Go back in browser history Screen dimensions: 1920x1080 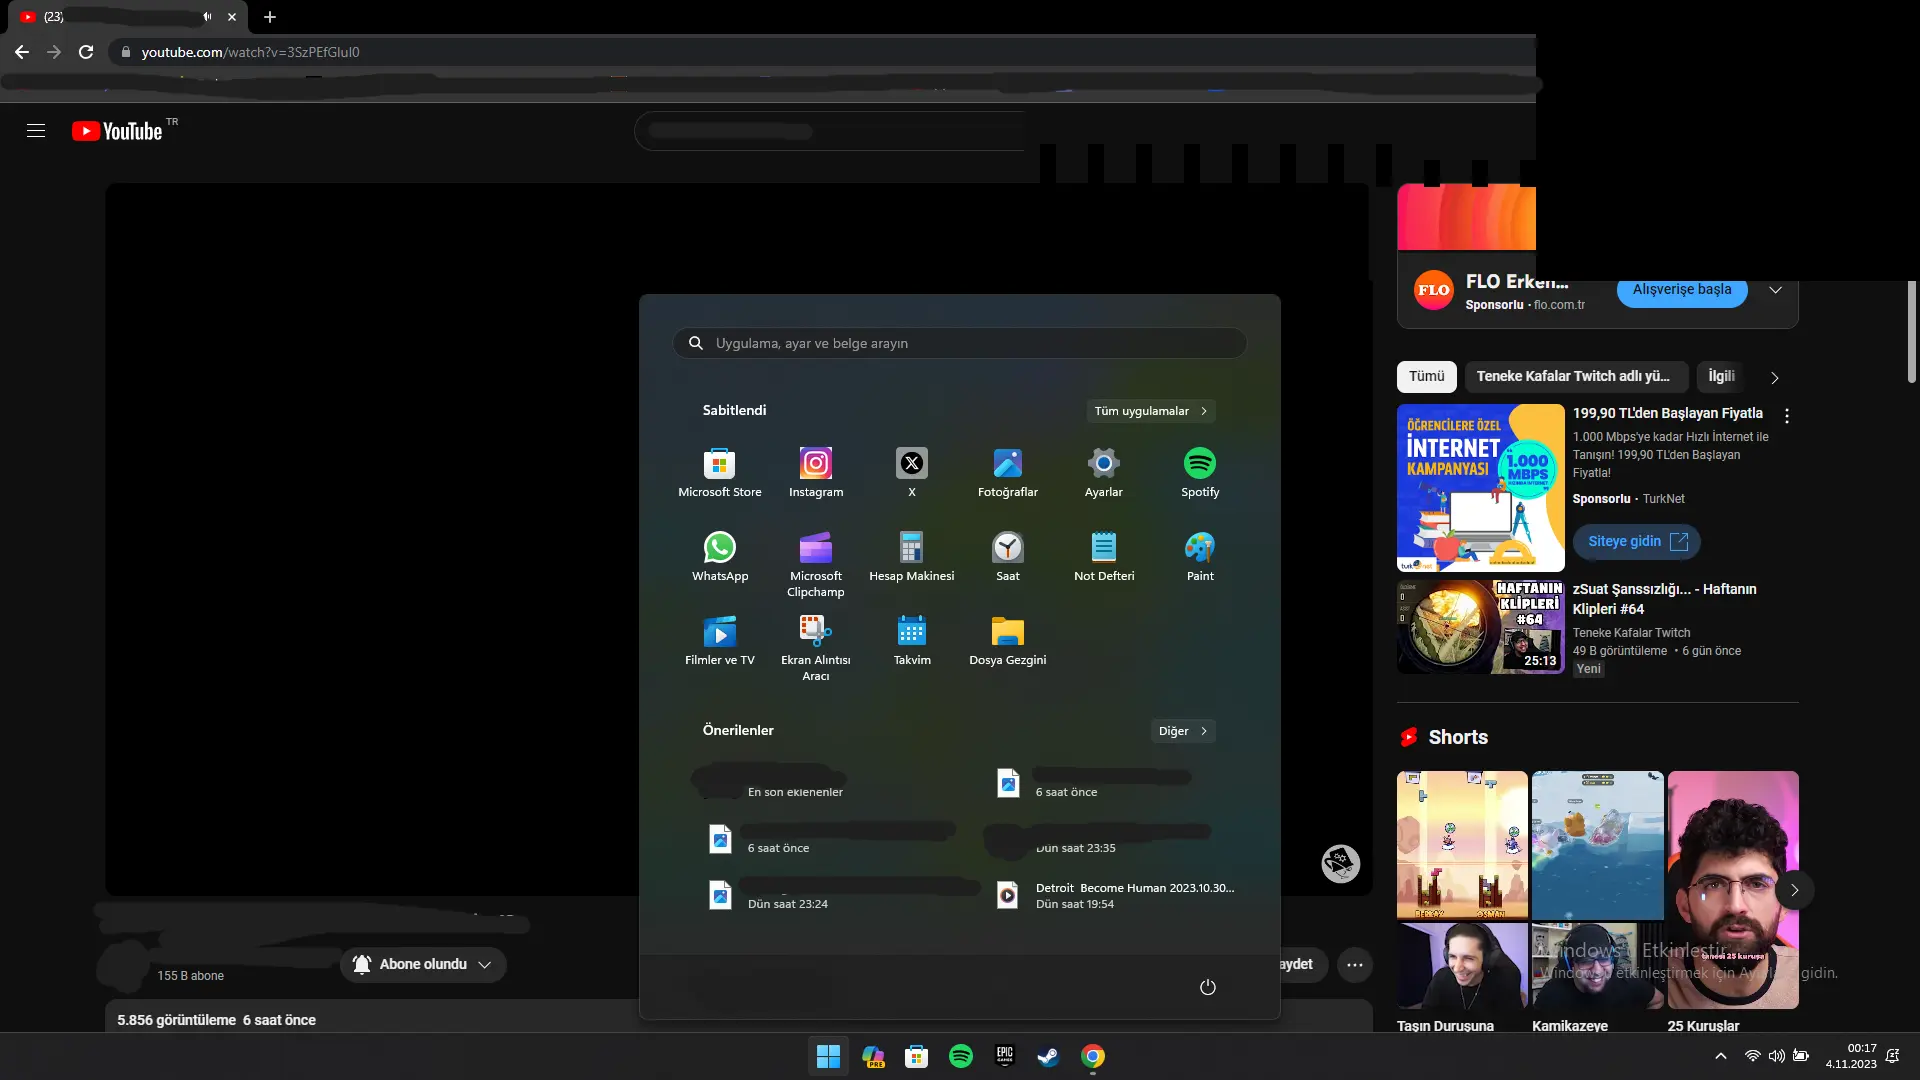point(22,52)
